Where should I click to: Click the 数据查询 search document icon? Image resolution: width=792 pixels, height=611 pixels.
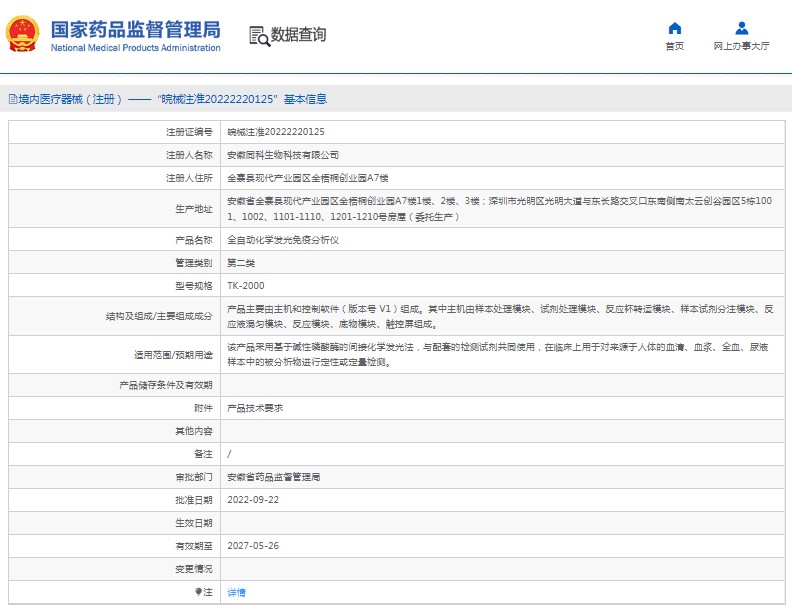tap(260, 36)
